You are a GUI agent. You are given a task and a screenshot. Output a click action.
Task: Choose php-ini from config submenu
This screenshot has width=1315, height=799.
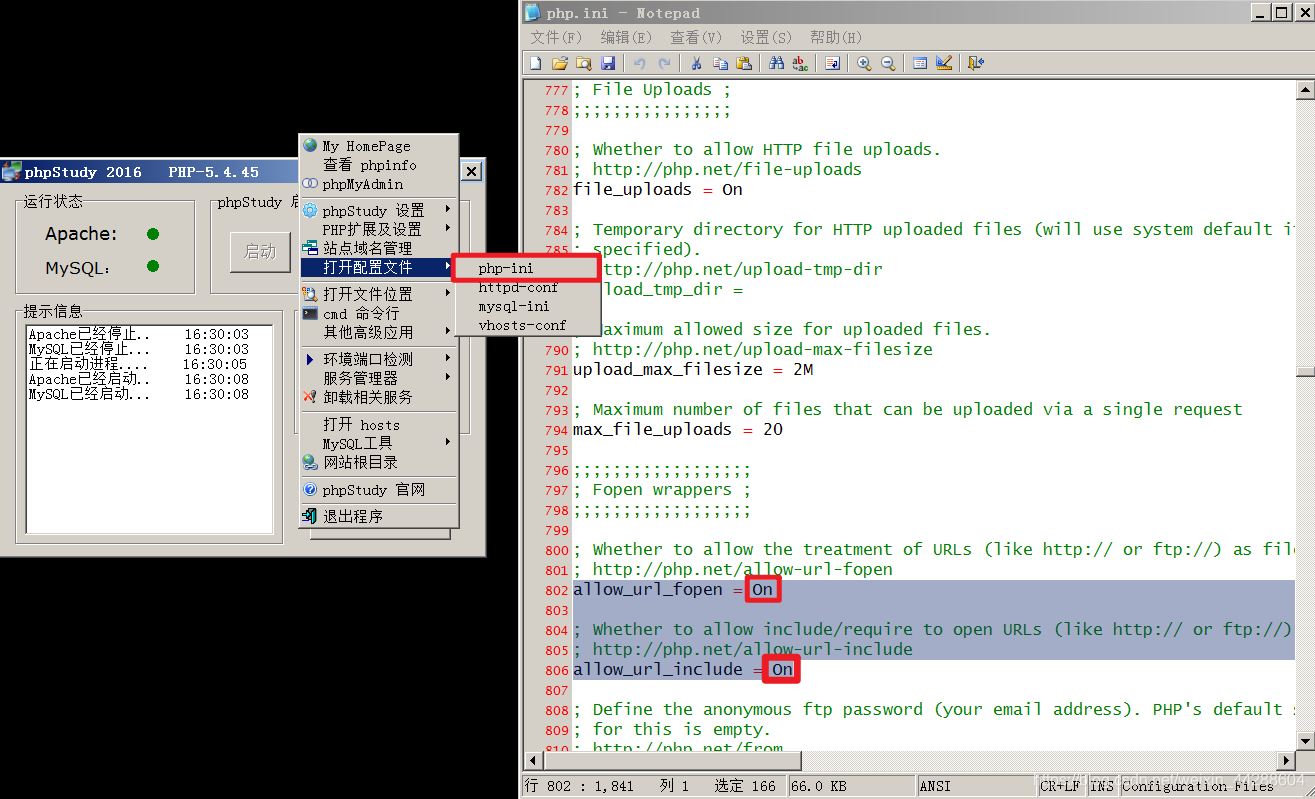click(x=526, y=268)
